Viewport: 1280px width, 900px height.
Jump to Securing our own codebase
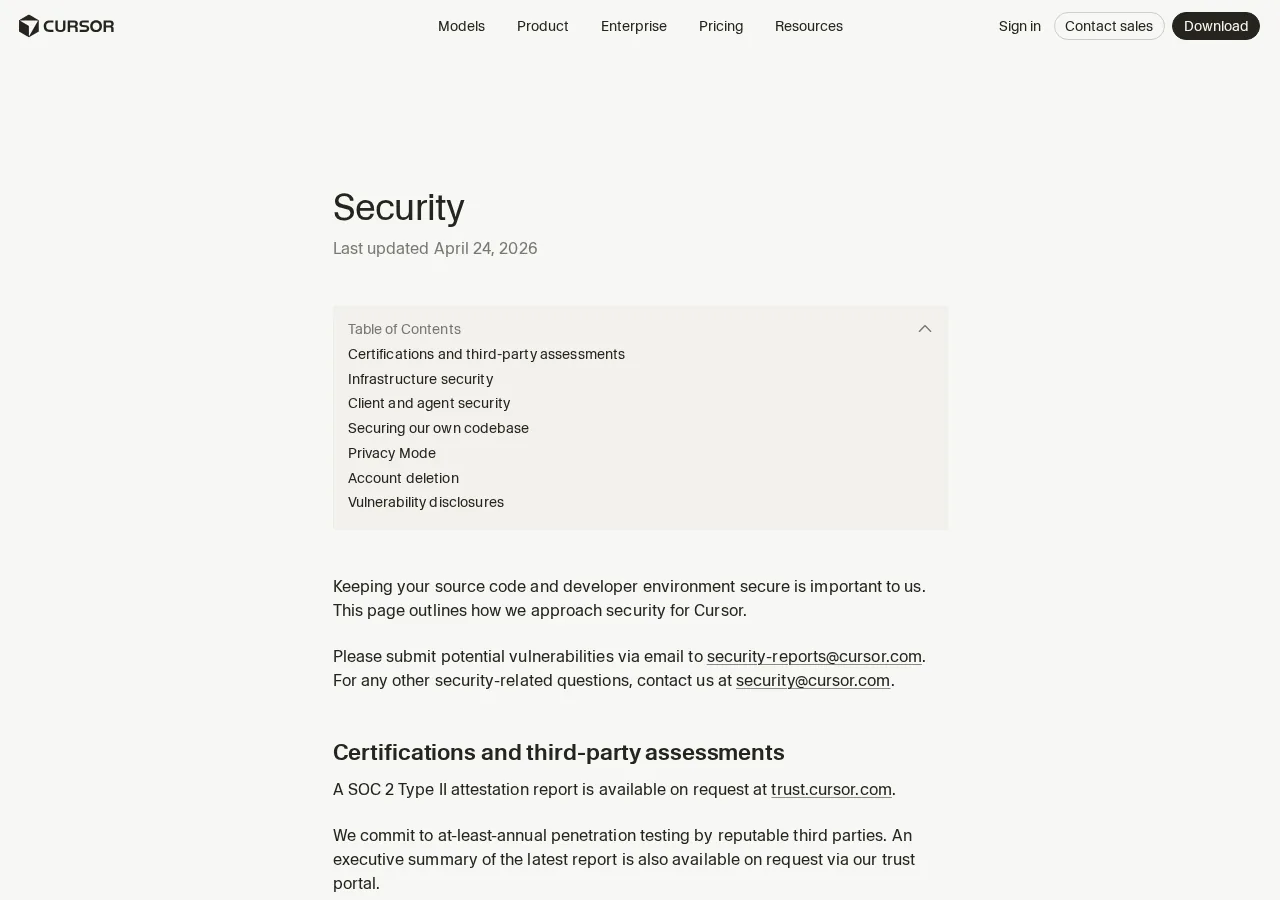(x=438, y=428)
